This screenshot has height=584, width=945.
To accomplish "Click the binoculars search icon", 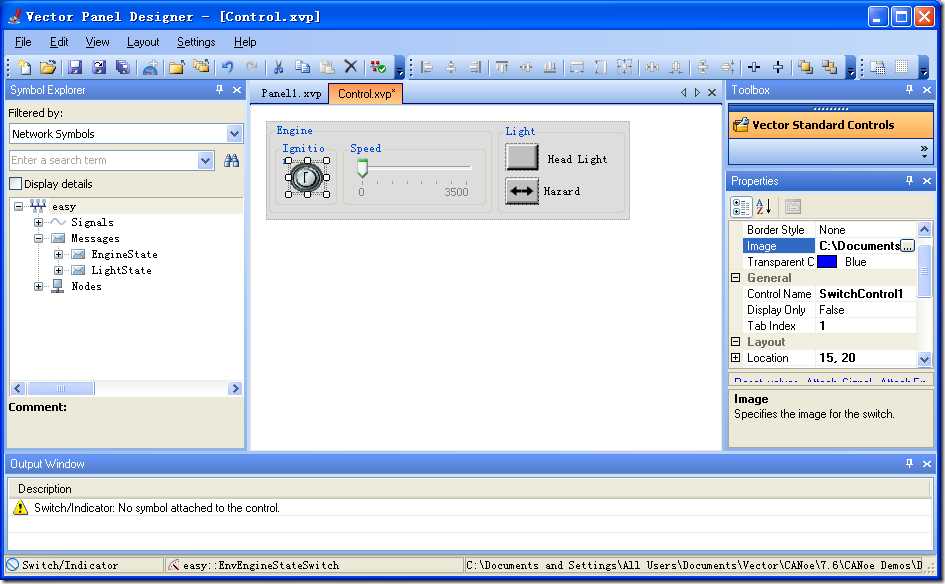I will 231,160.
